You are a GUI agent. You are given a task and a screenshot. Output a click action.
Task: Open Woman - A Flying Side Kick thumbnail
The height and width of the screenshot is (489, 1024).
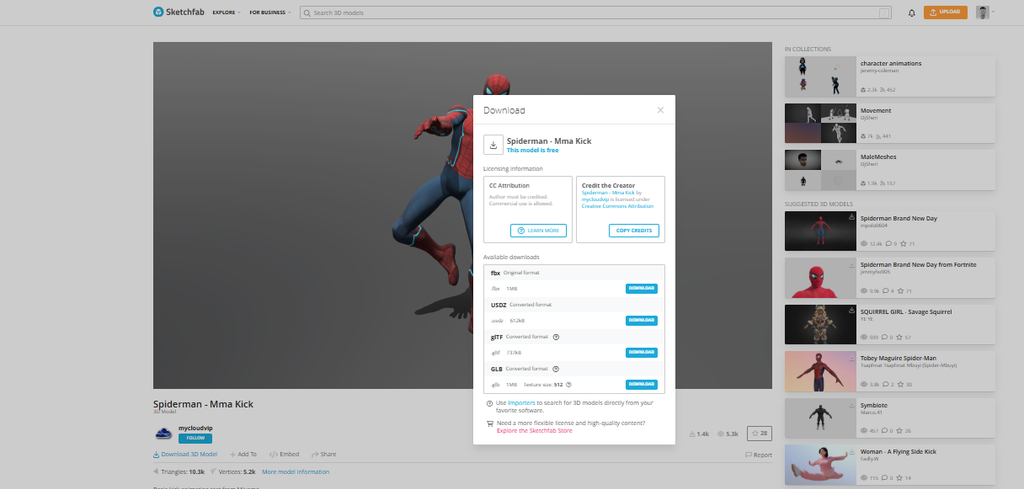click(820, 465)
